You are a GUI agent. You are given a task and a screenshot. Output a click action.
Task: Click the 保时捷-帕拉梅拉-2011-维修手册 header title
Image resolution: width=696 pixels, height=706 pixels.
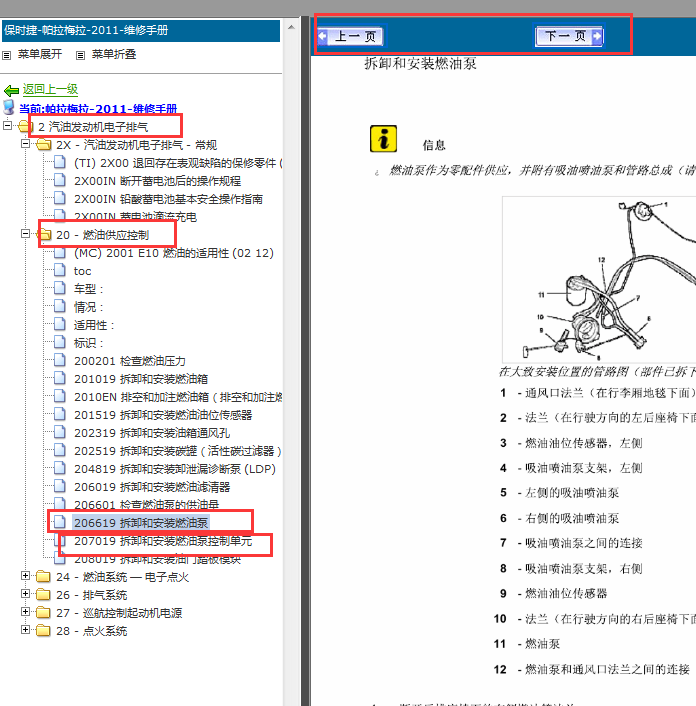(x=86, y=30)
